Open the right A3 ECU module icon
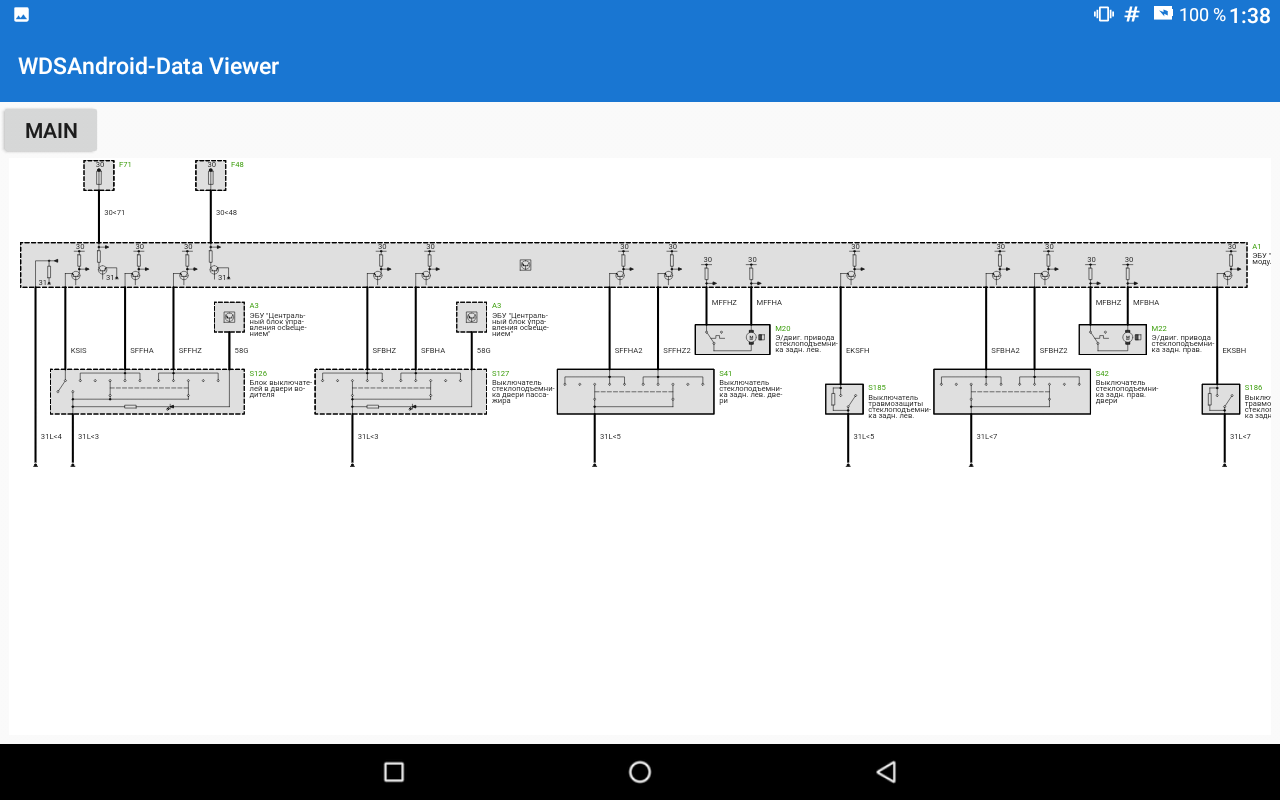Image resolution: width=1280 pixels, height=800 pixels. tap(471, 316)
